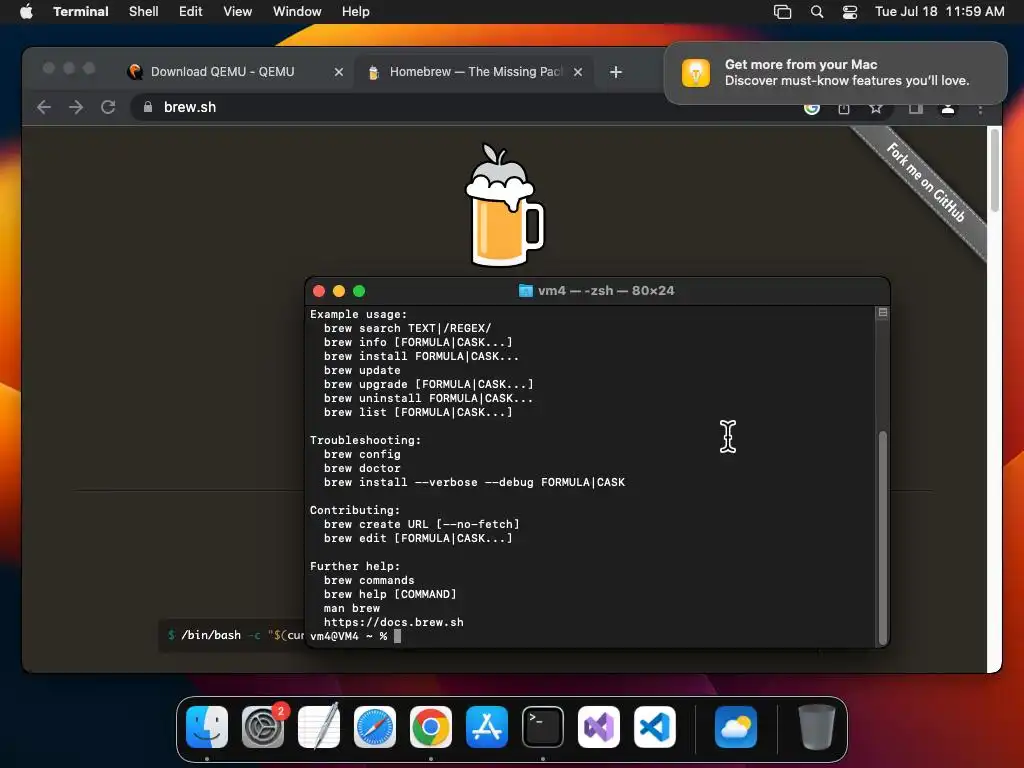Click the Terminal window scrollbar thumb

click(883, 537)
